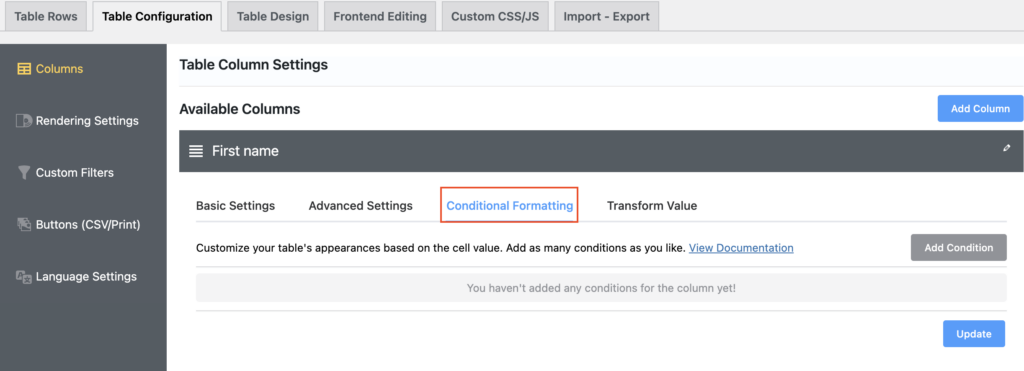Click the Buttons (CSV/Print) icon

click(x=24, y=225)
